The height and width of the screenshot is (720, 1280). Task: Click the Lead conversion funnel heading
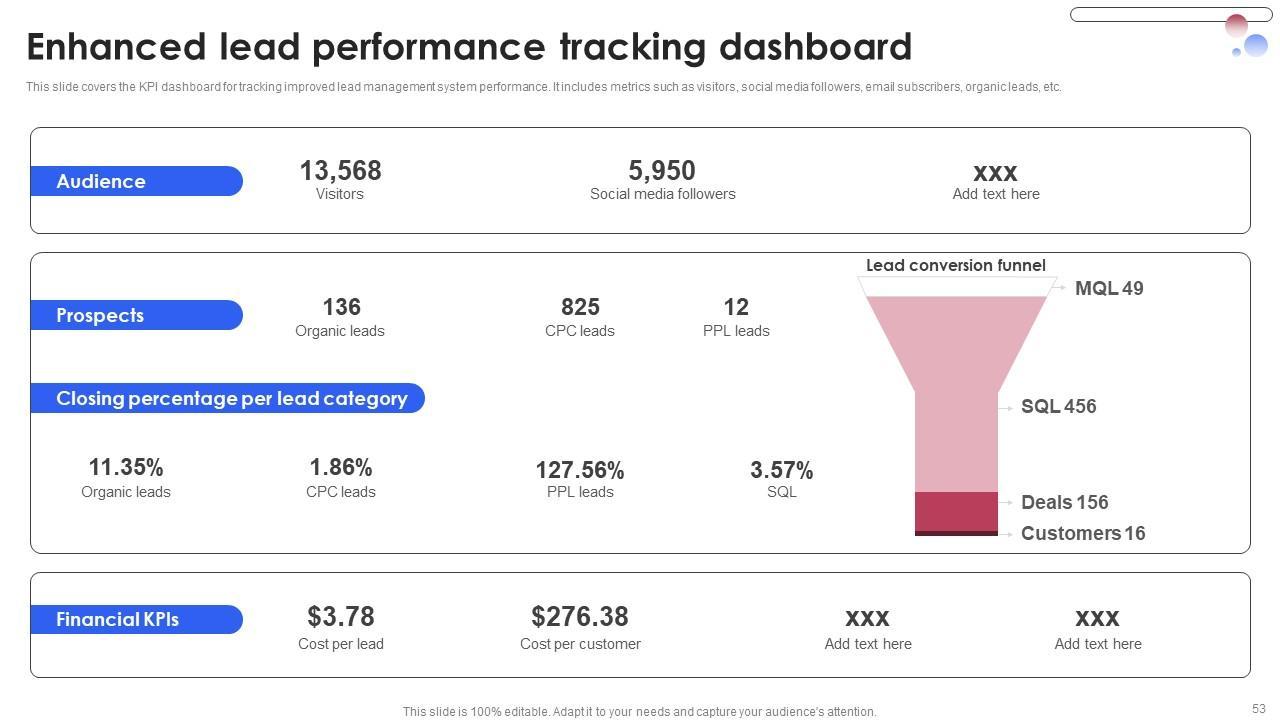tap(955, 265)
